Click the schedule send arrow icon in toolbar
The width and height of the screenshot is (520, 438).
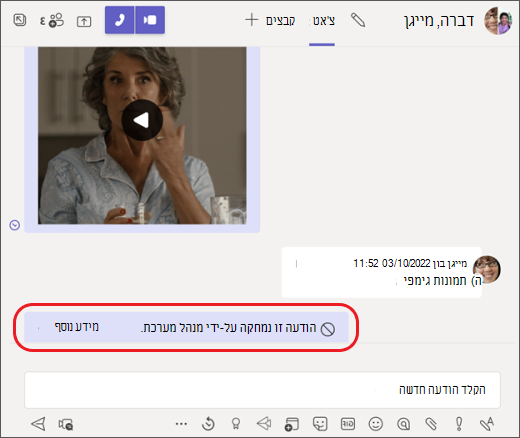point(264,424)
